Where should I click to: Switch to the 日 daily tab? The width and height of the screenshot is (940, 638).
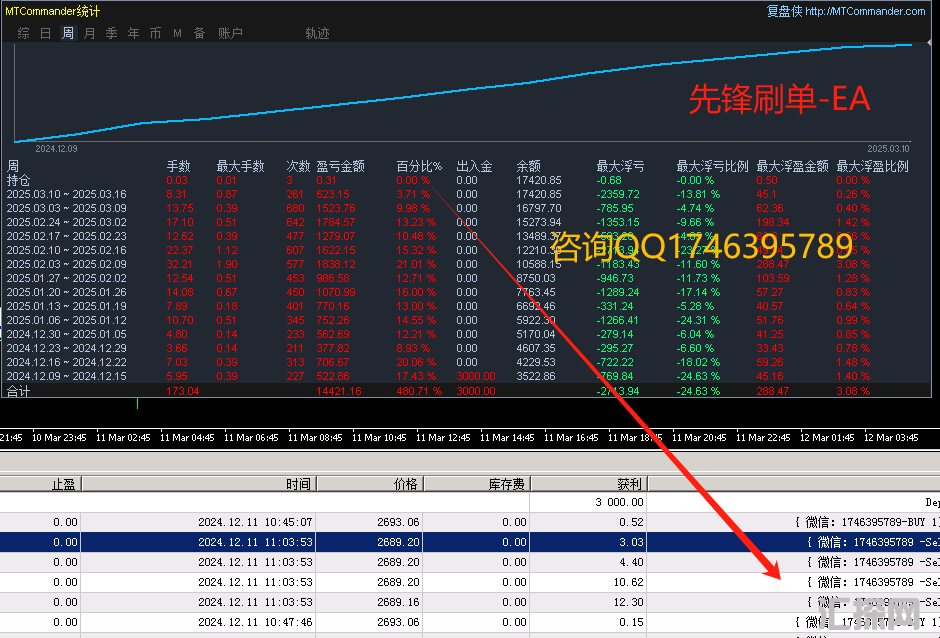(x=45, y=33)
